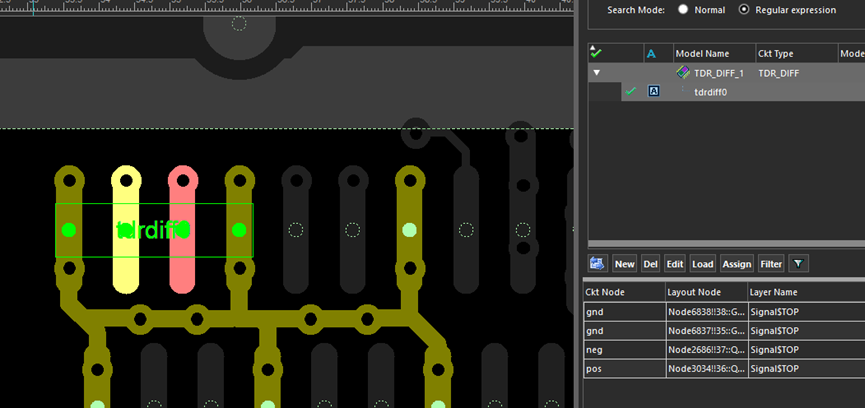Click the green check-all column header icon
The height and width of the screenshot is (408, 865).
click(x=596, y=53)
